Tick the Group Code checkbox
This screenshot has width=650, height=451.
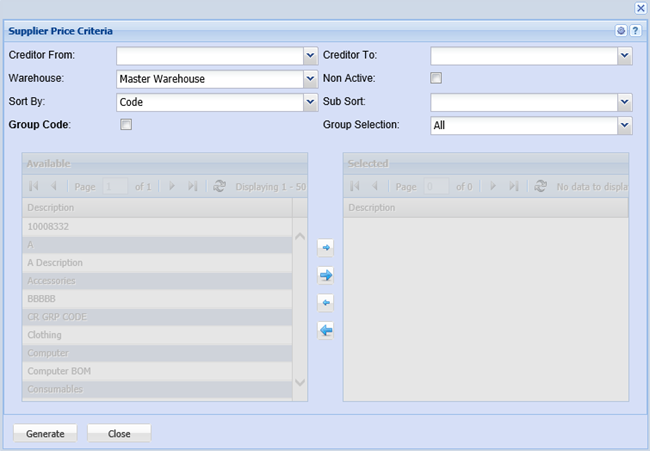(126, 125)
